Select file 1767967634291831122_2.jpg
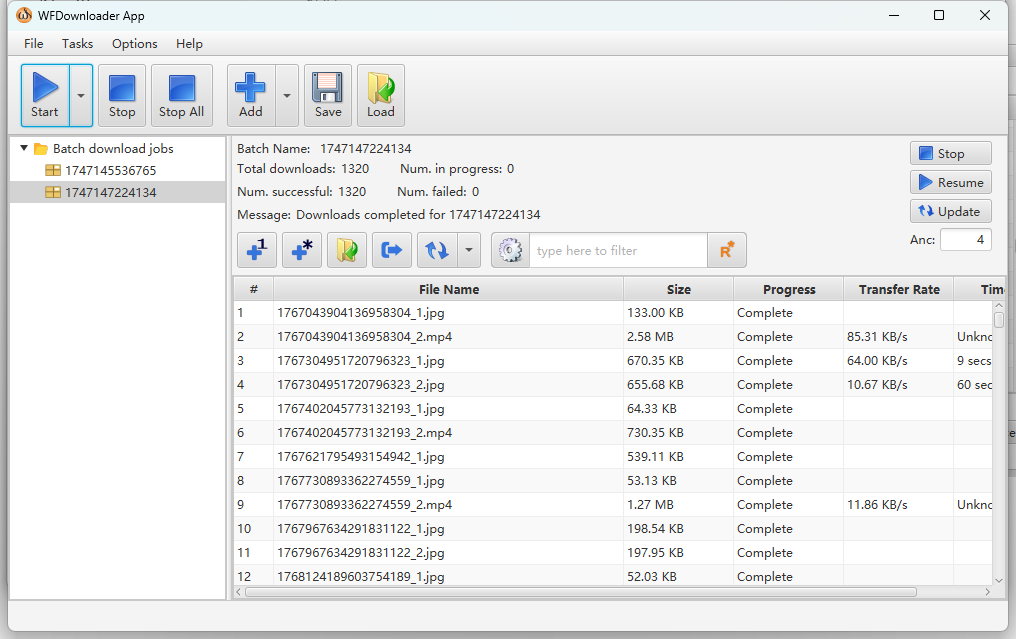 [361, 552]
